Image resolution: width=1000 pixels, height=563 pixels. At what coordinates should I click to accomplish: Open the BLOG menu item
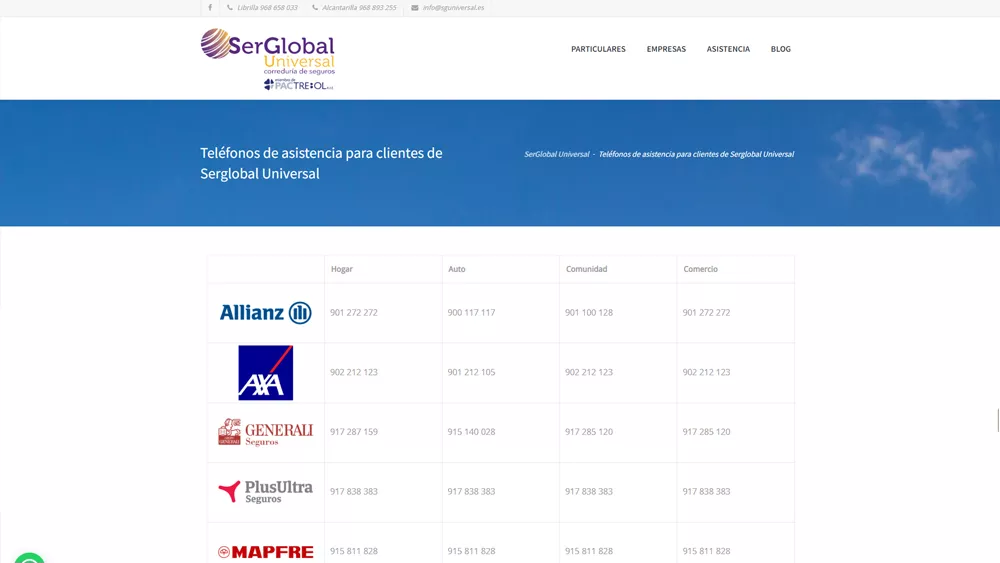pos(780,49)
